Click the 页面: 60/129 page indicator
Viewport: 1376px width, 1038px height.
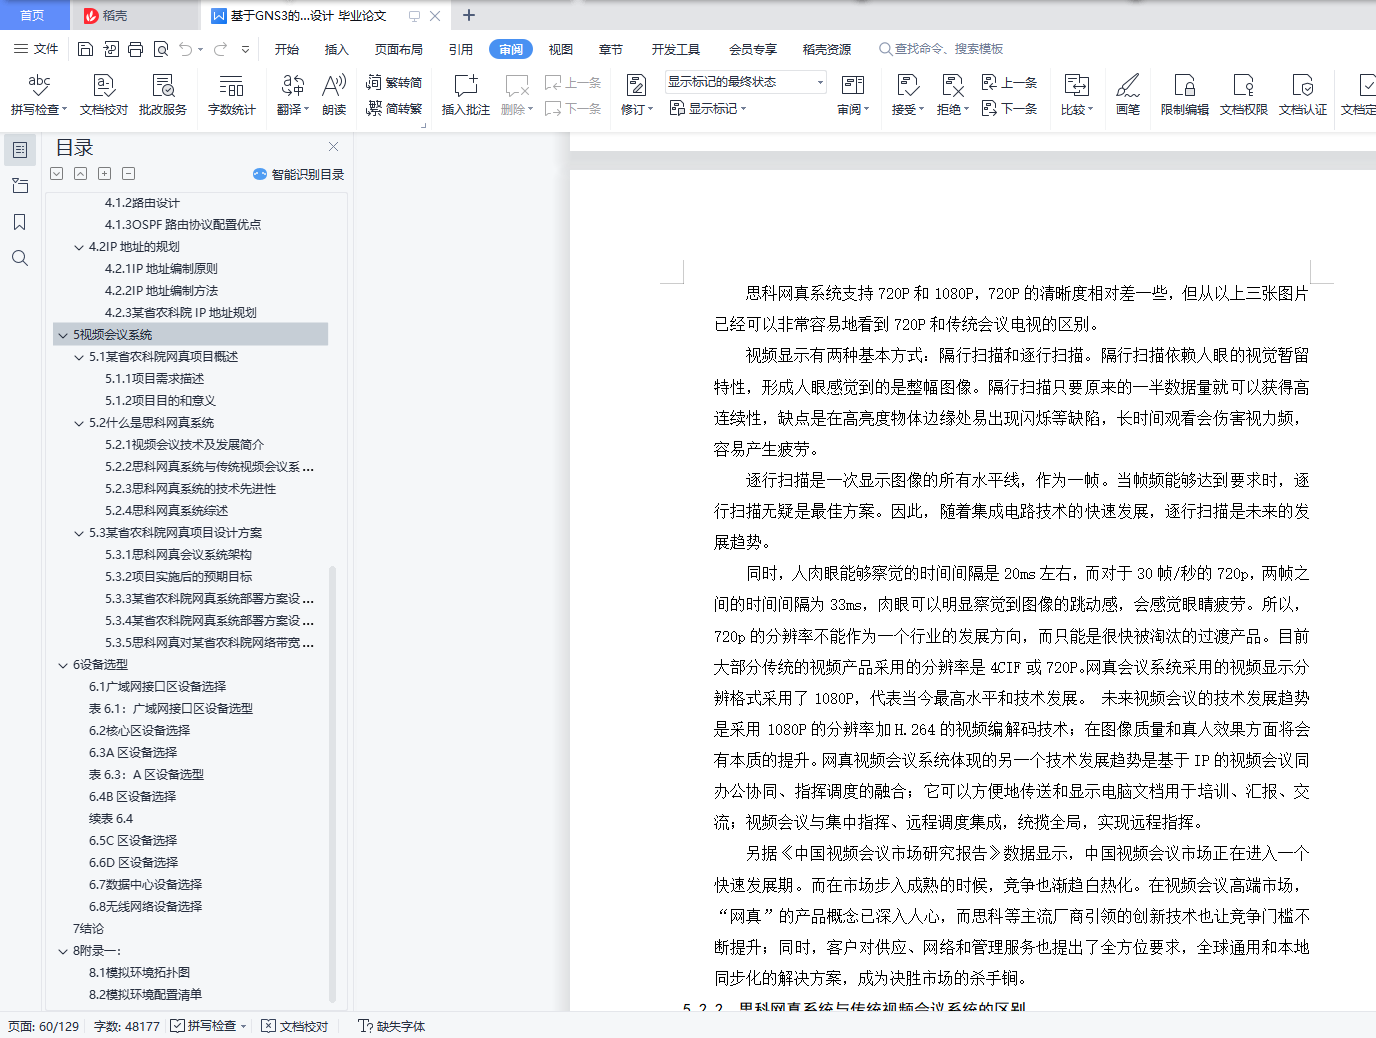[x=44, y=1026]
